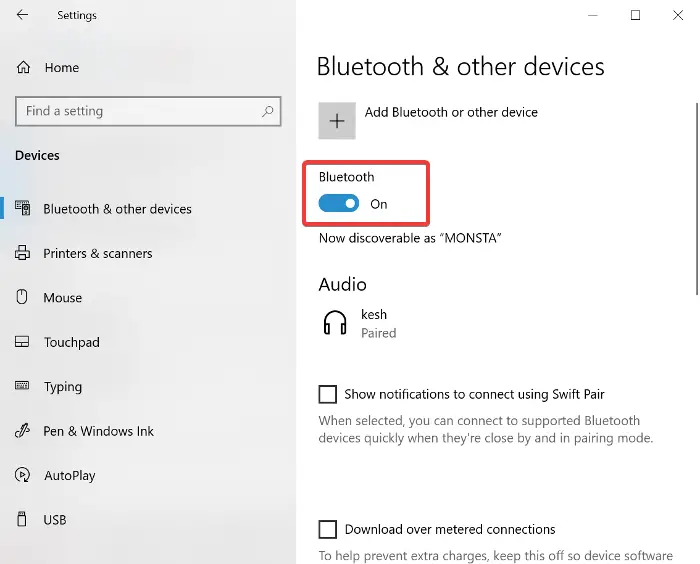Screen dimensions: 700x564
Task: Click the Mouse icon in sidebar
Action: pos(23,297)
